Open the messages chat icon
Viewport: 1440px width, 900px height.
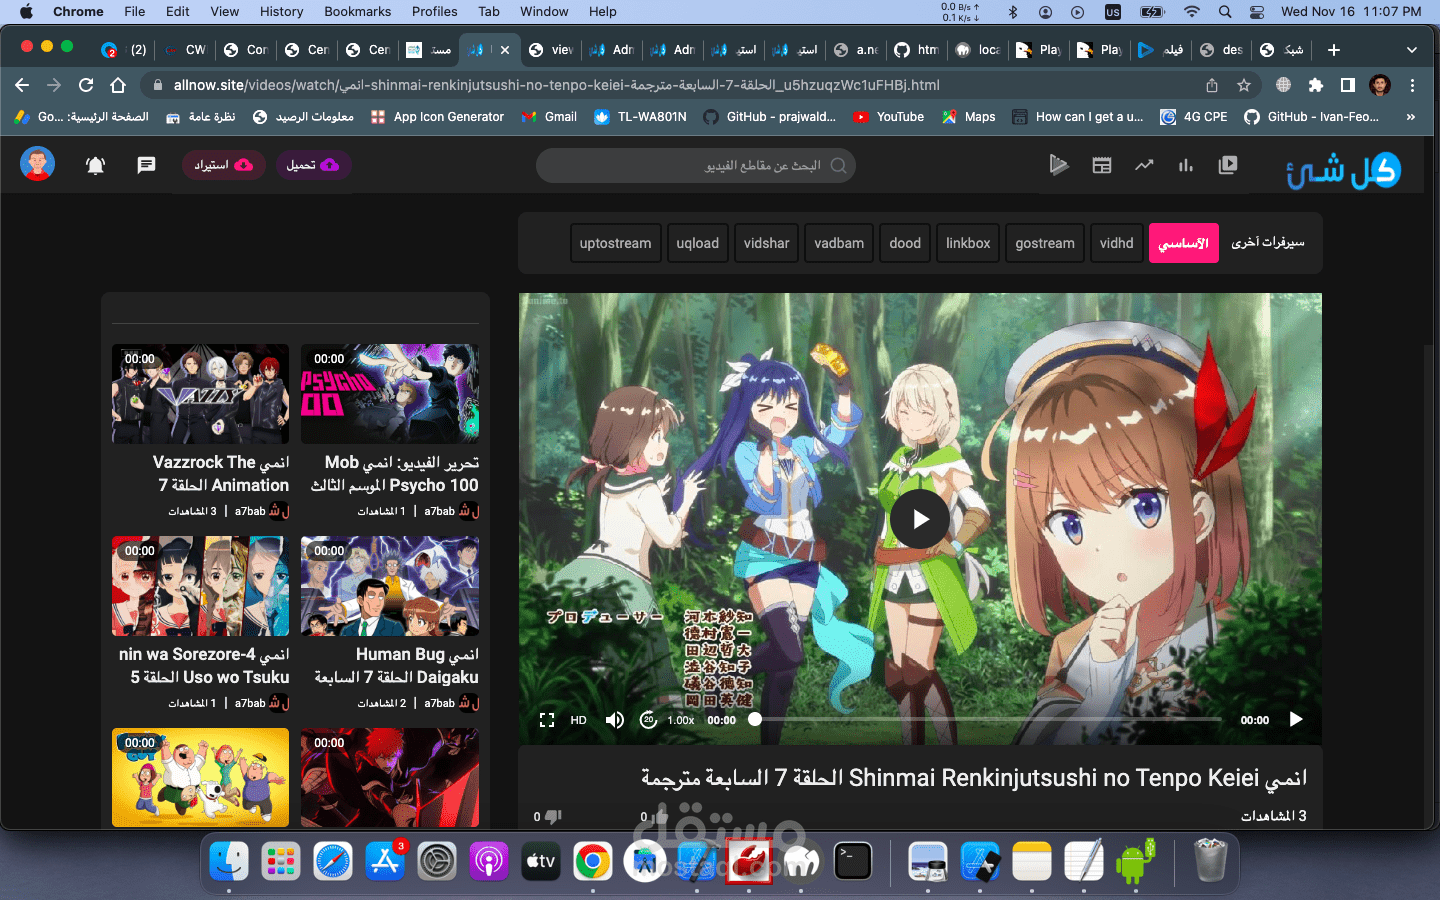146,165
